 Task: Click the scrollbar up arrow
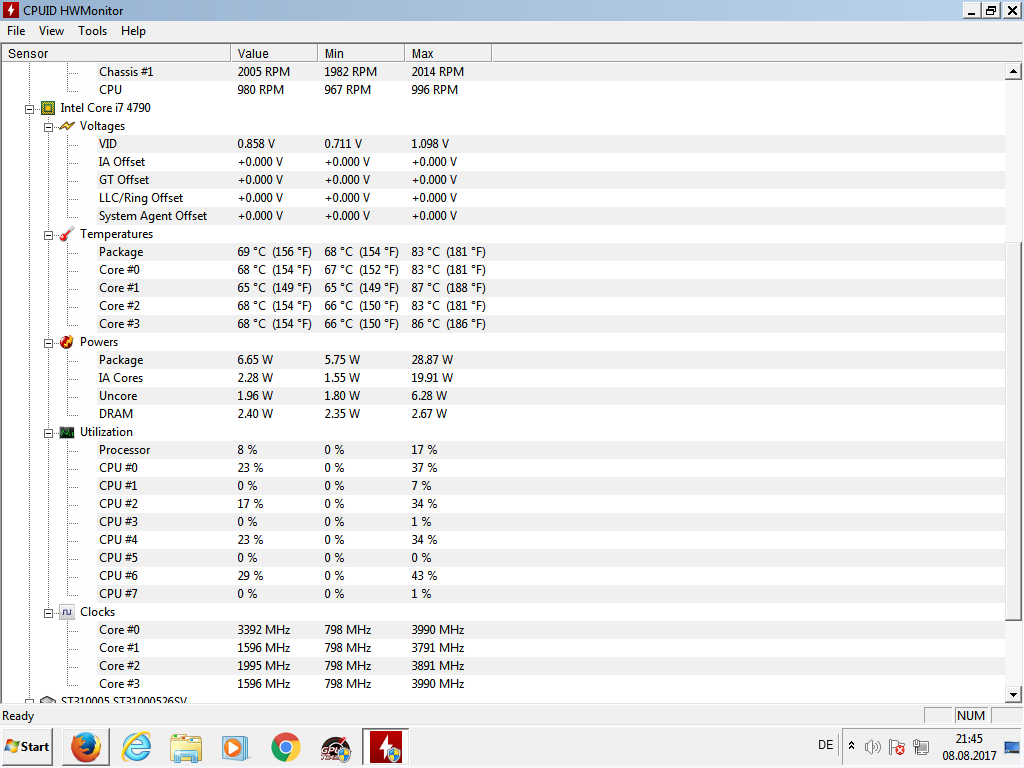pyautogui.click(x=1013, y=71)
